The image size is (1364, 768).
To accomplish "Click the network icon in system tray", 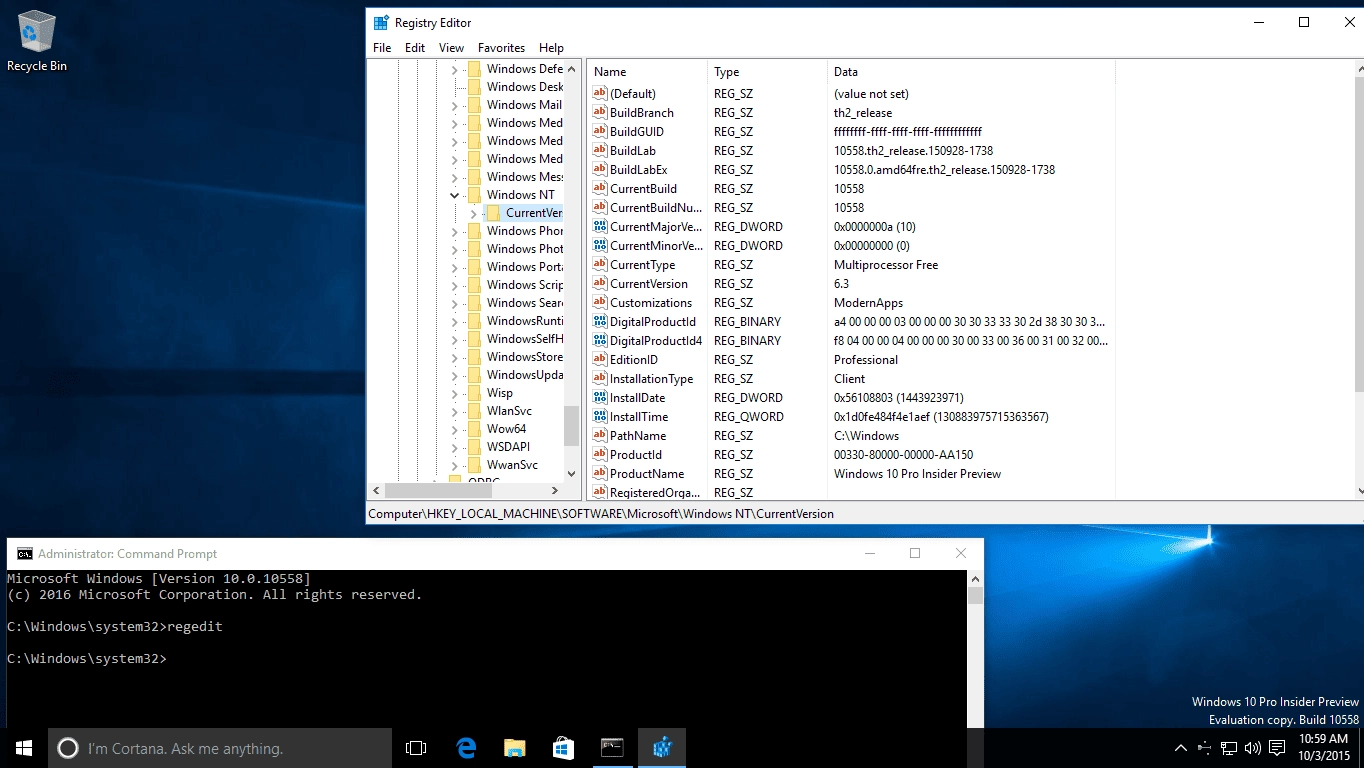I will [1229, 748].
